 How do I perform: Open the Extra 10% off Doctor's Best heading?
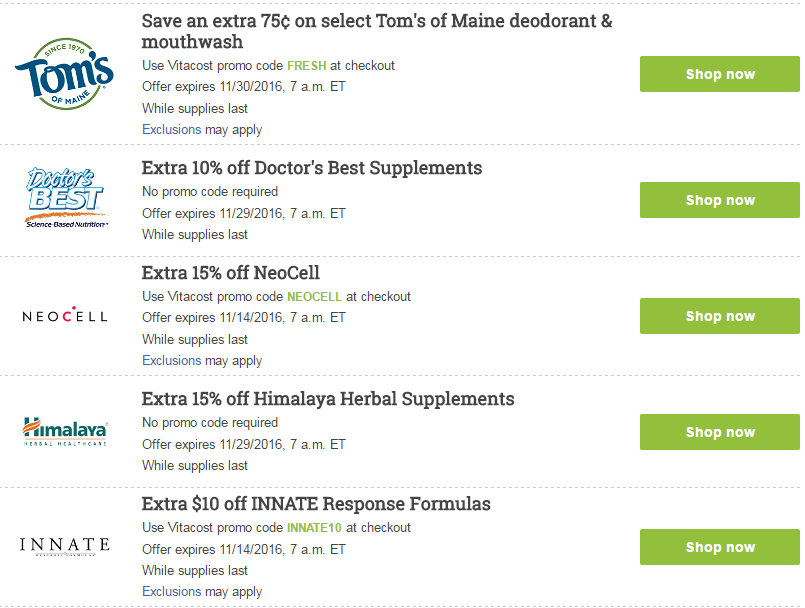coord(312,168)
